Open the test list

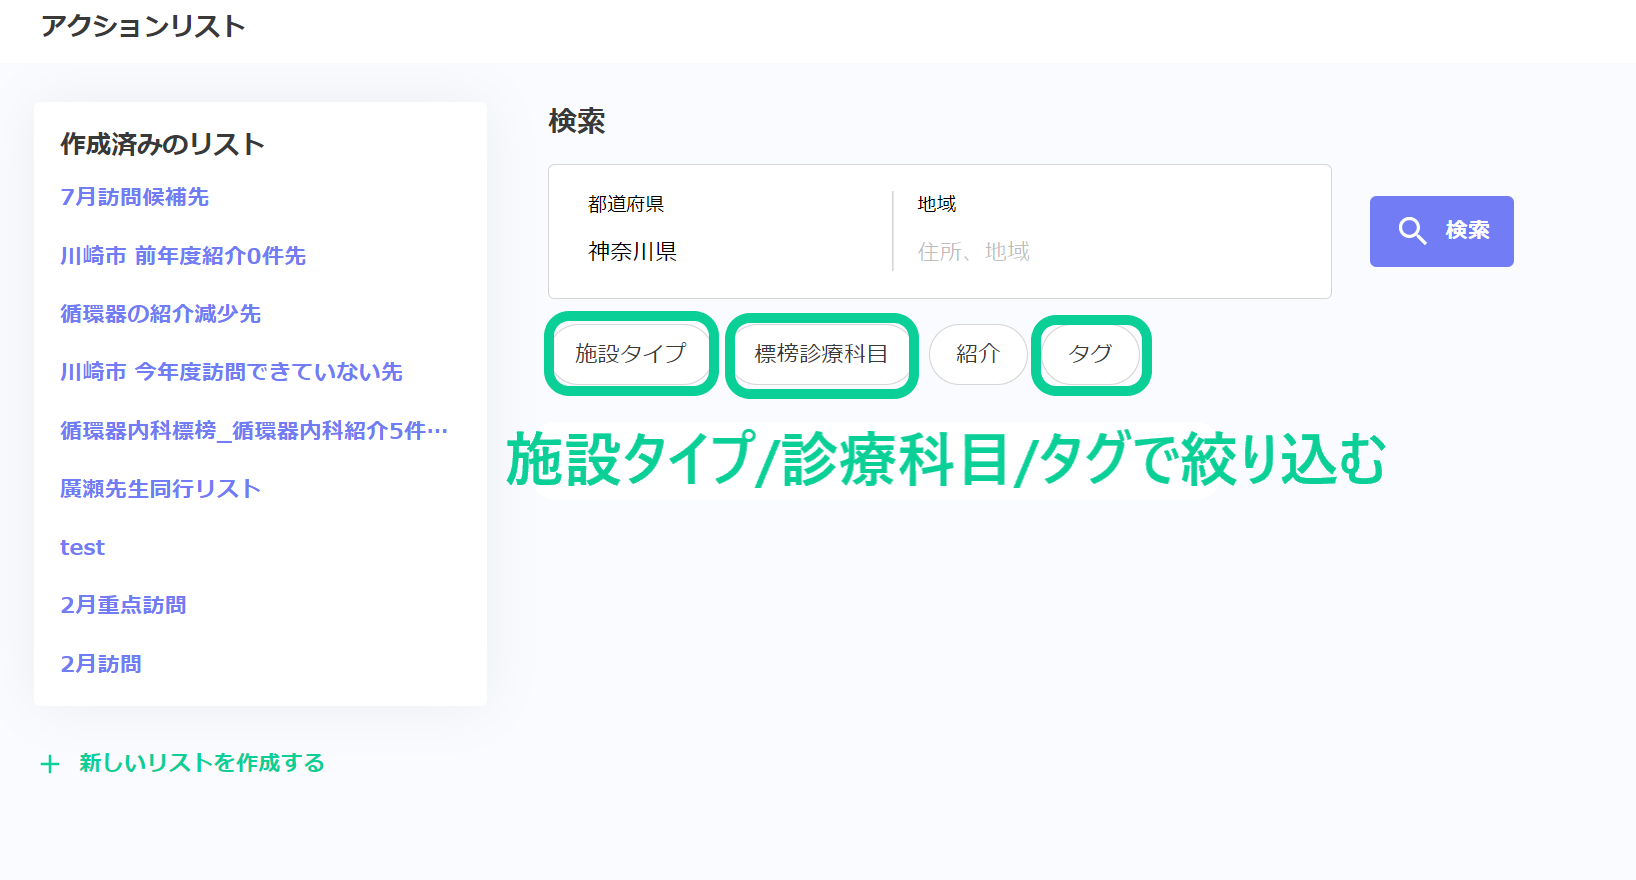click(82, 548)
